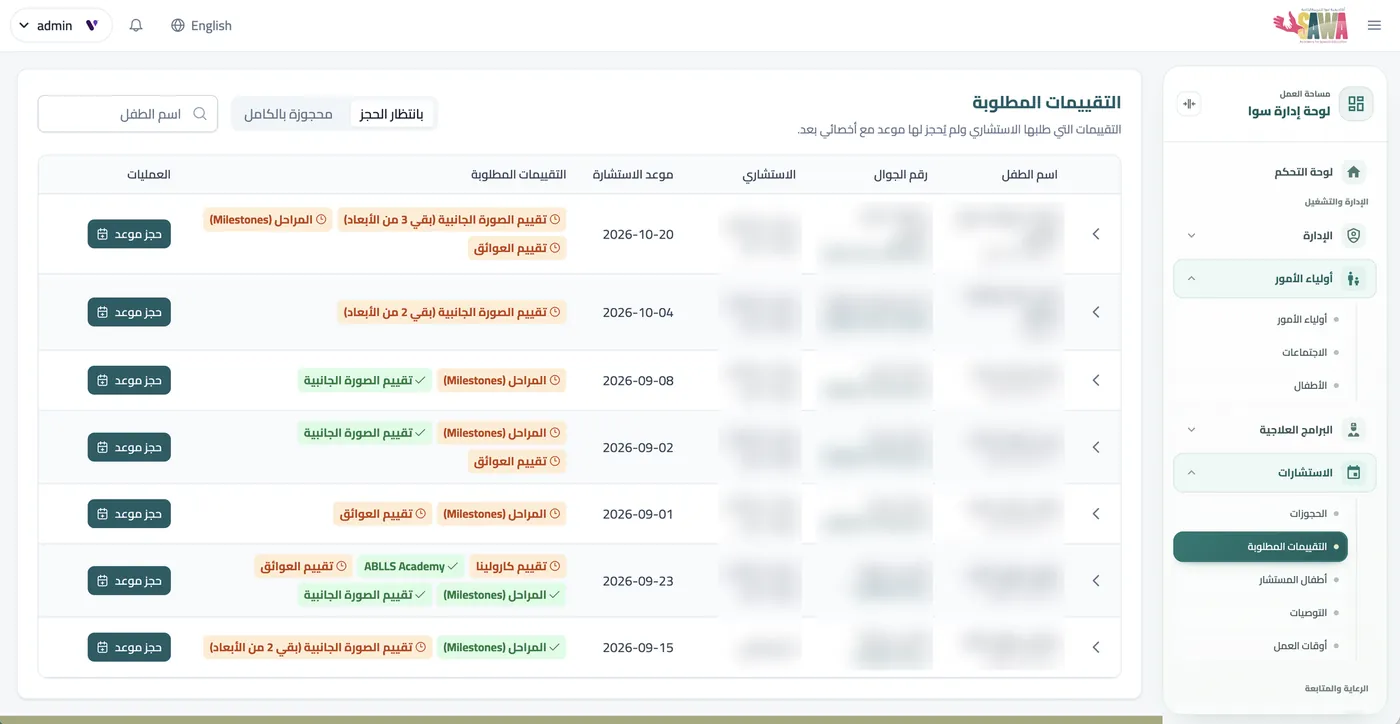Select التقييمات المطلوبة in the sidebar
1400x724 pixels.
(1260, 547)
